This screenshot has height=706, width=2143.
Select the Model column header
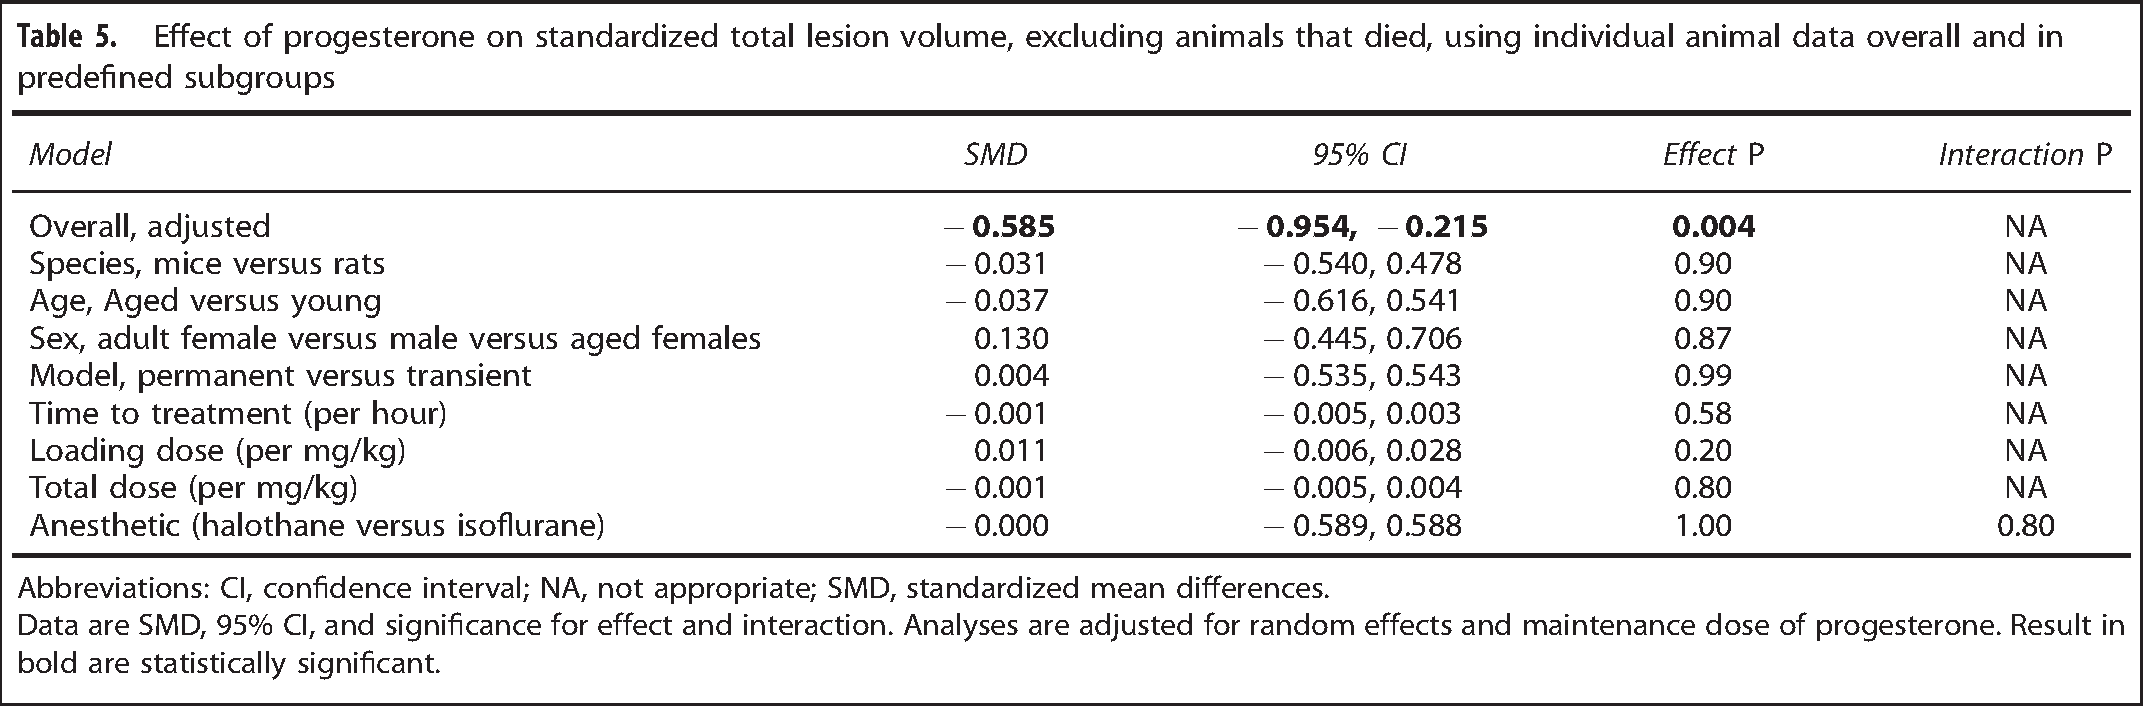point(70,154)
